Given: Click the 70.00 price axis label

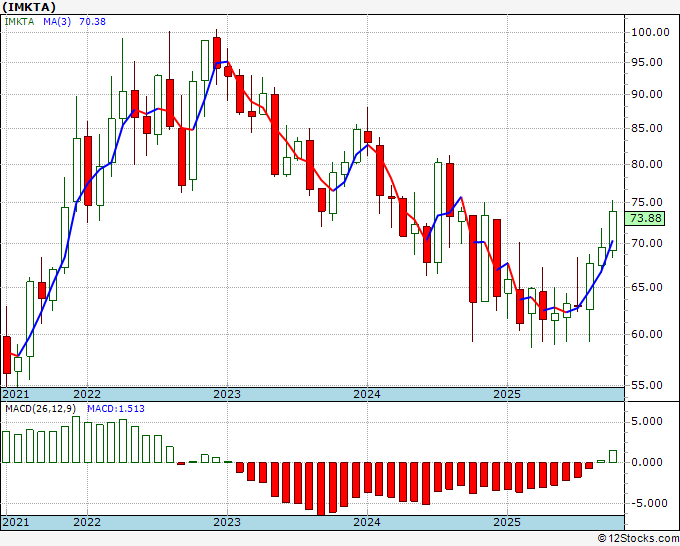Looking at the screenshot, I should 647,243.
